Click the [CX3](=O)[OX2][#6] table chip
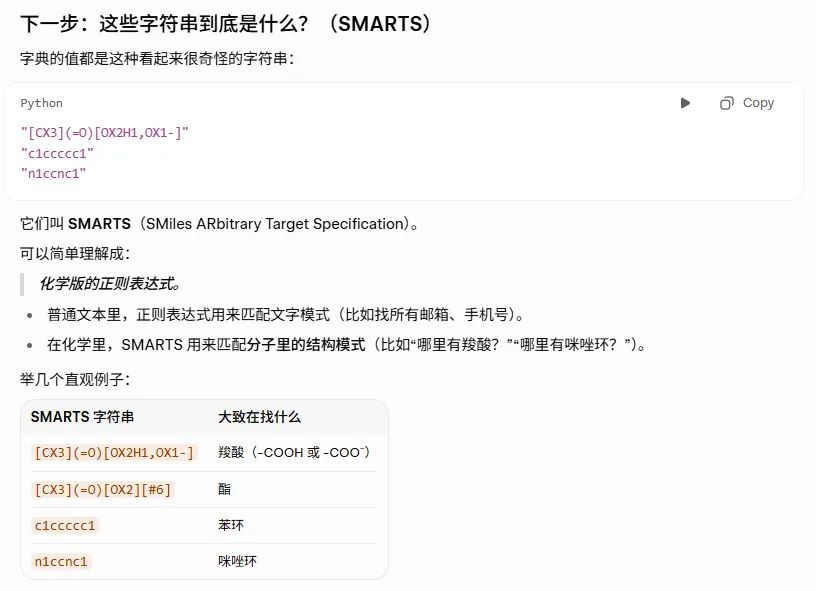 pos(103,490)
